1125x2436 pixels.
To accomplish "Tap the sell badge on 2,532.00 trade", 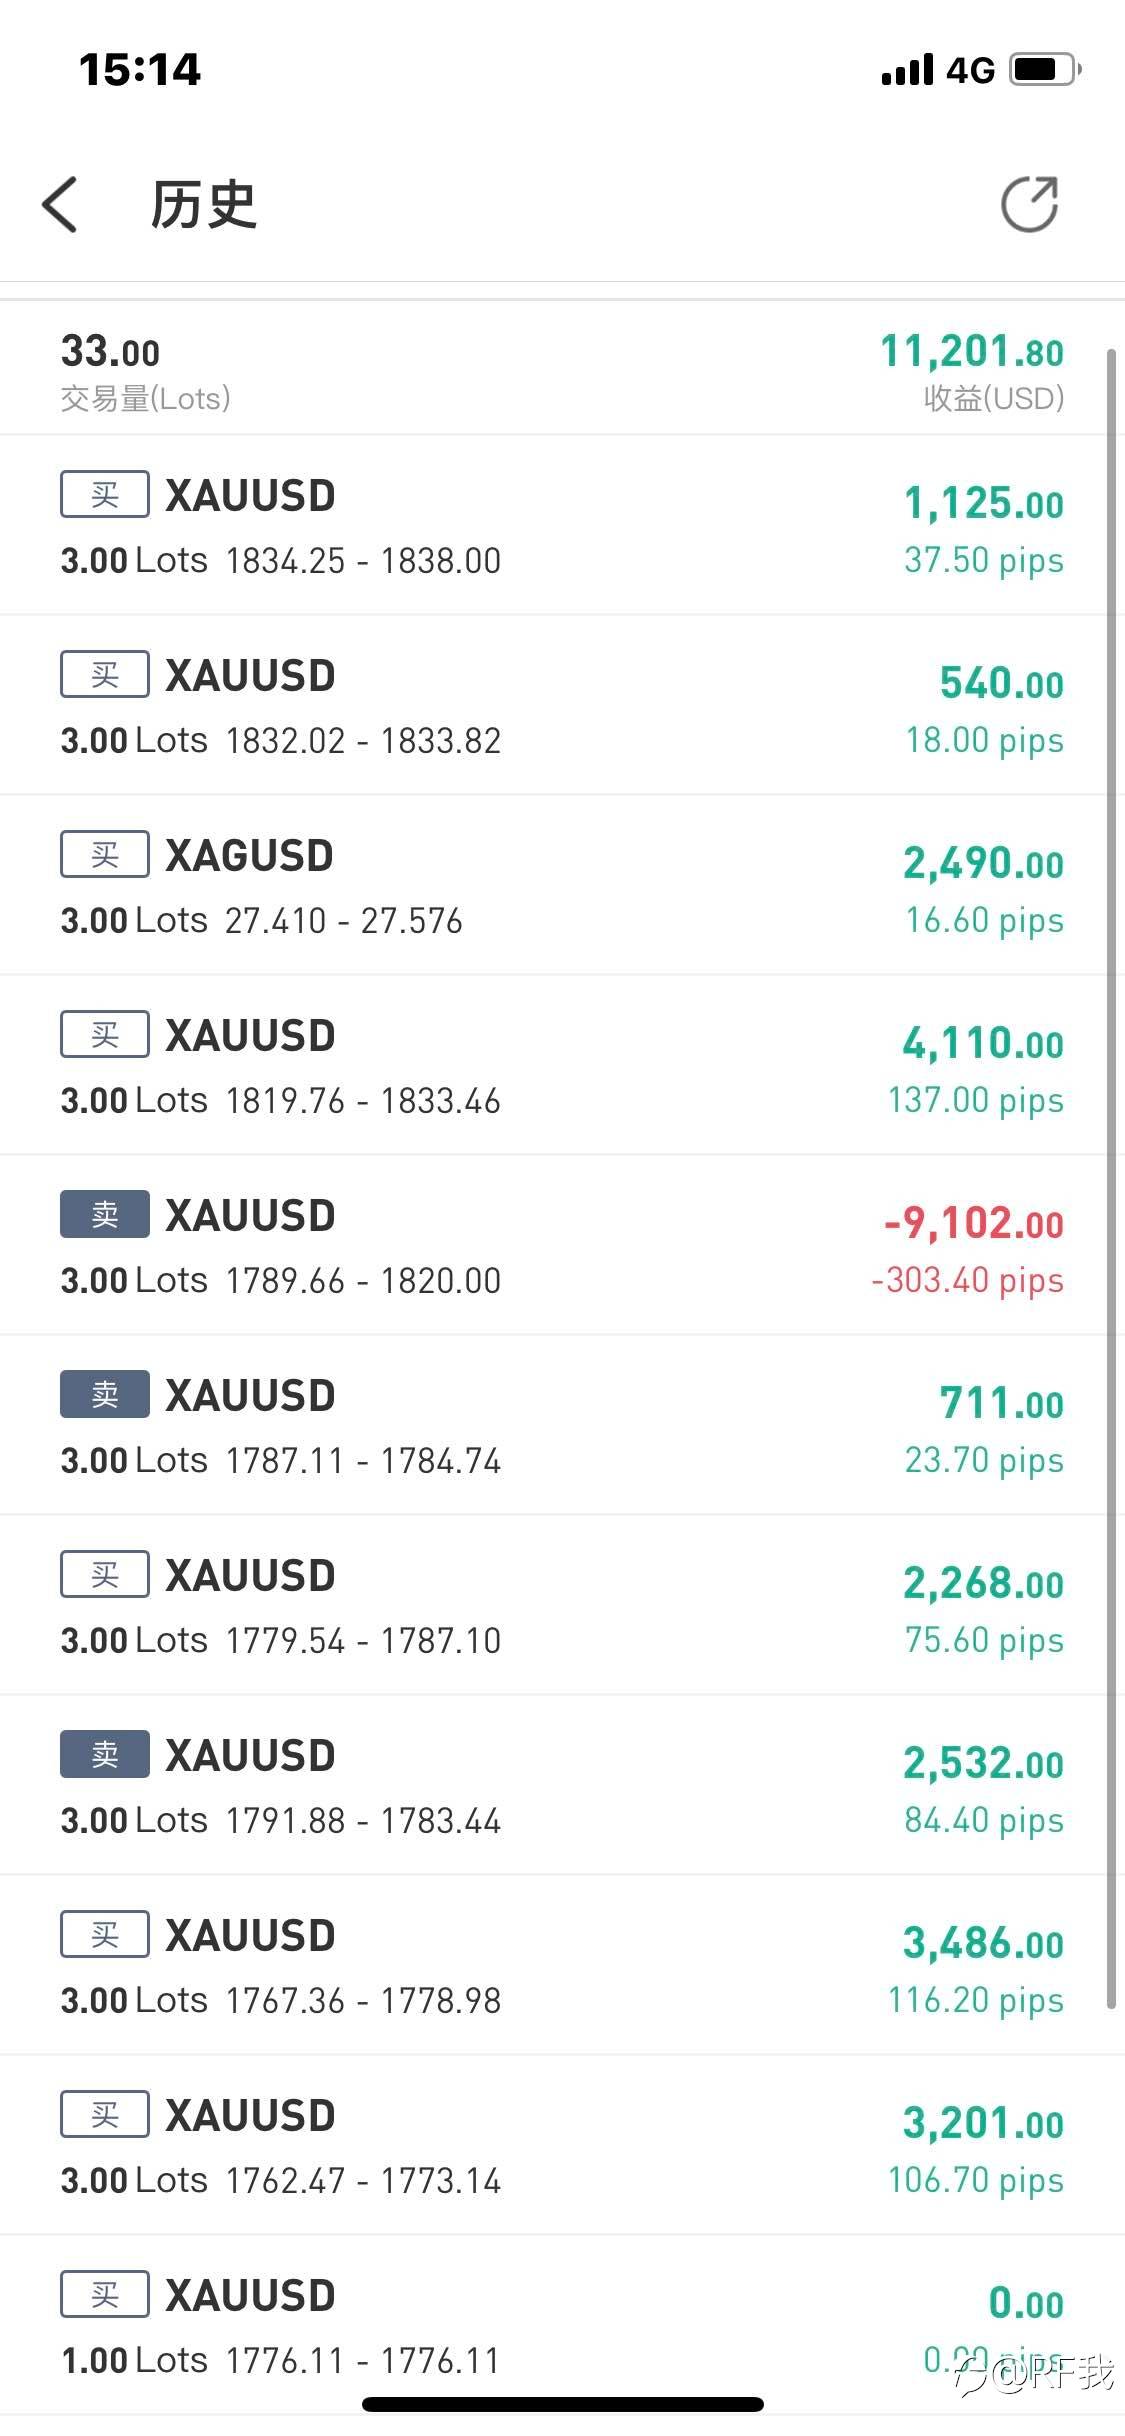I will coord(105,1754).
